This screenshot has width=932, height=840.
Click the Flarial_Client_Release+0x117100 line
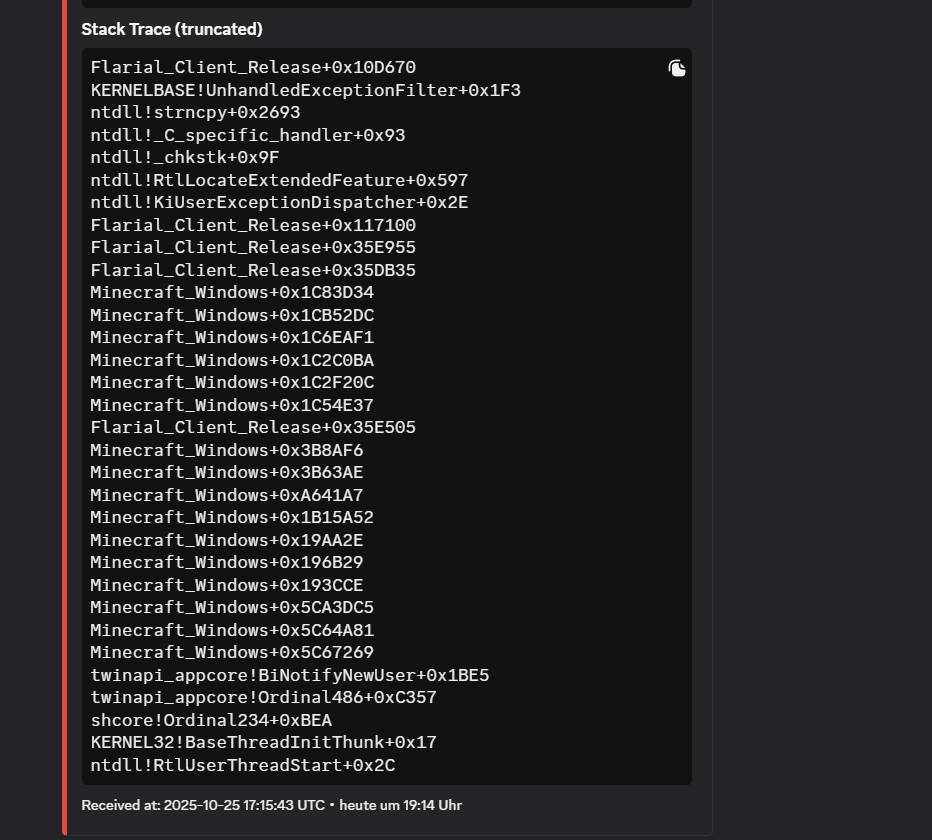click(253, 225)
